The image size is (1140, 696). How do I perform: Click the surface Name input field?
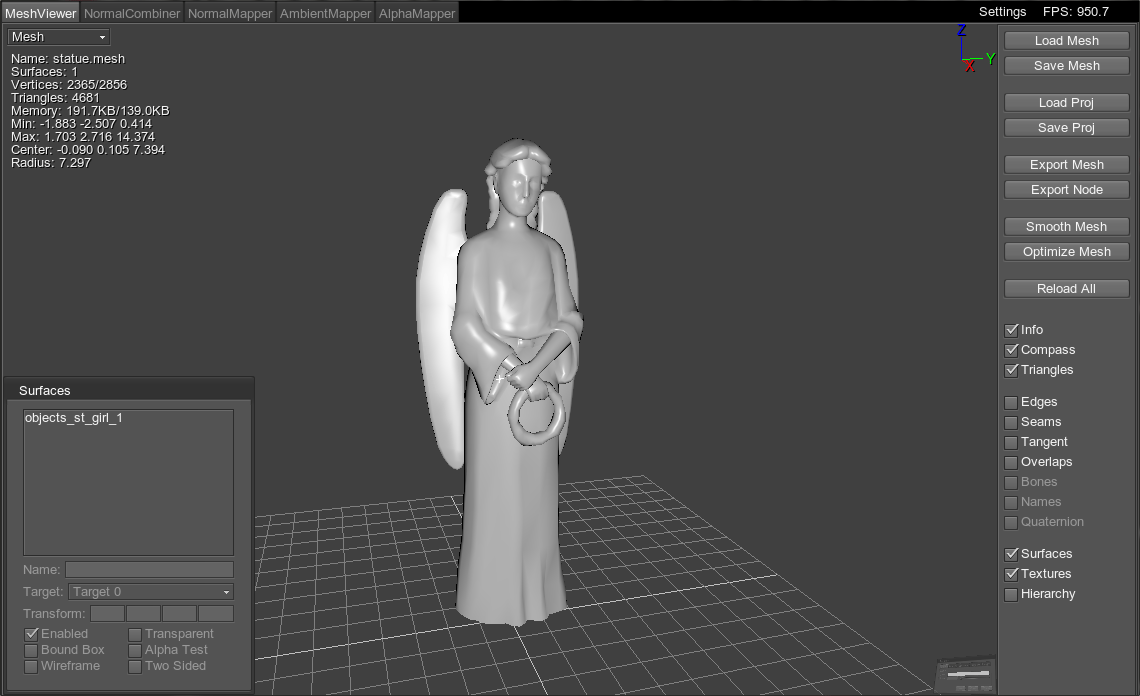[x=149, y=570]
